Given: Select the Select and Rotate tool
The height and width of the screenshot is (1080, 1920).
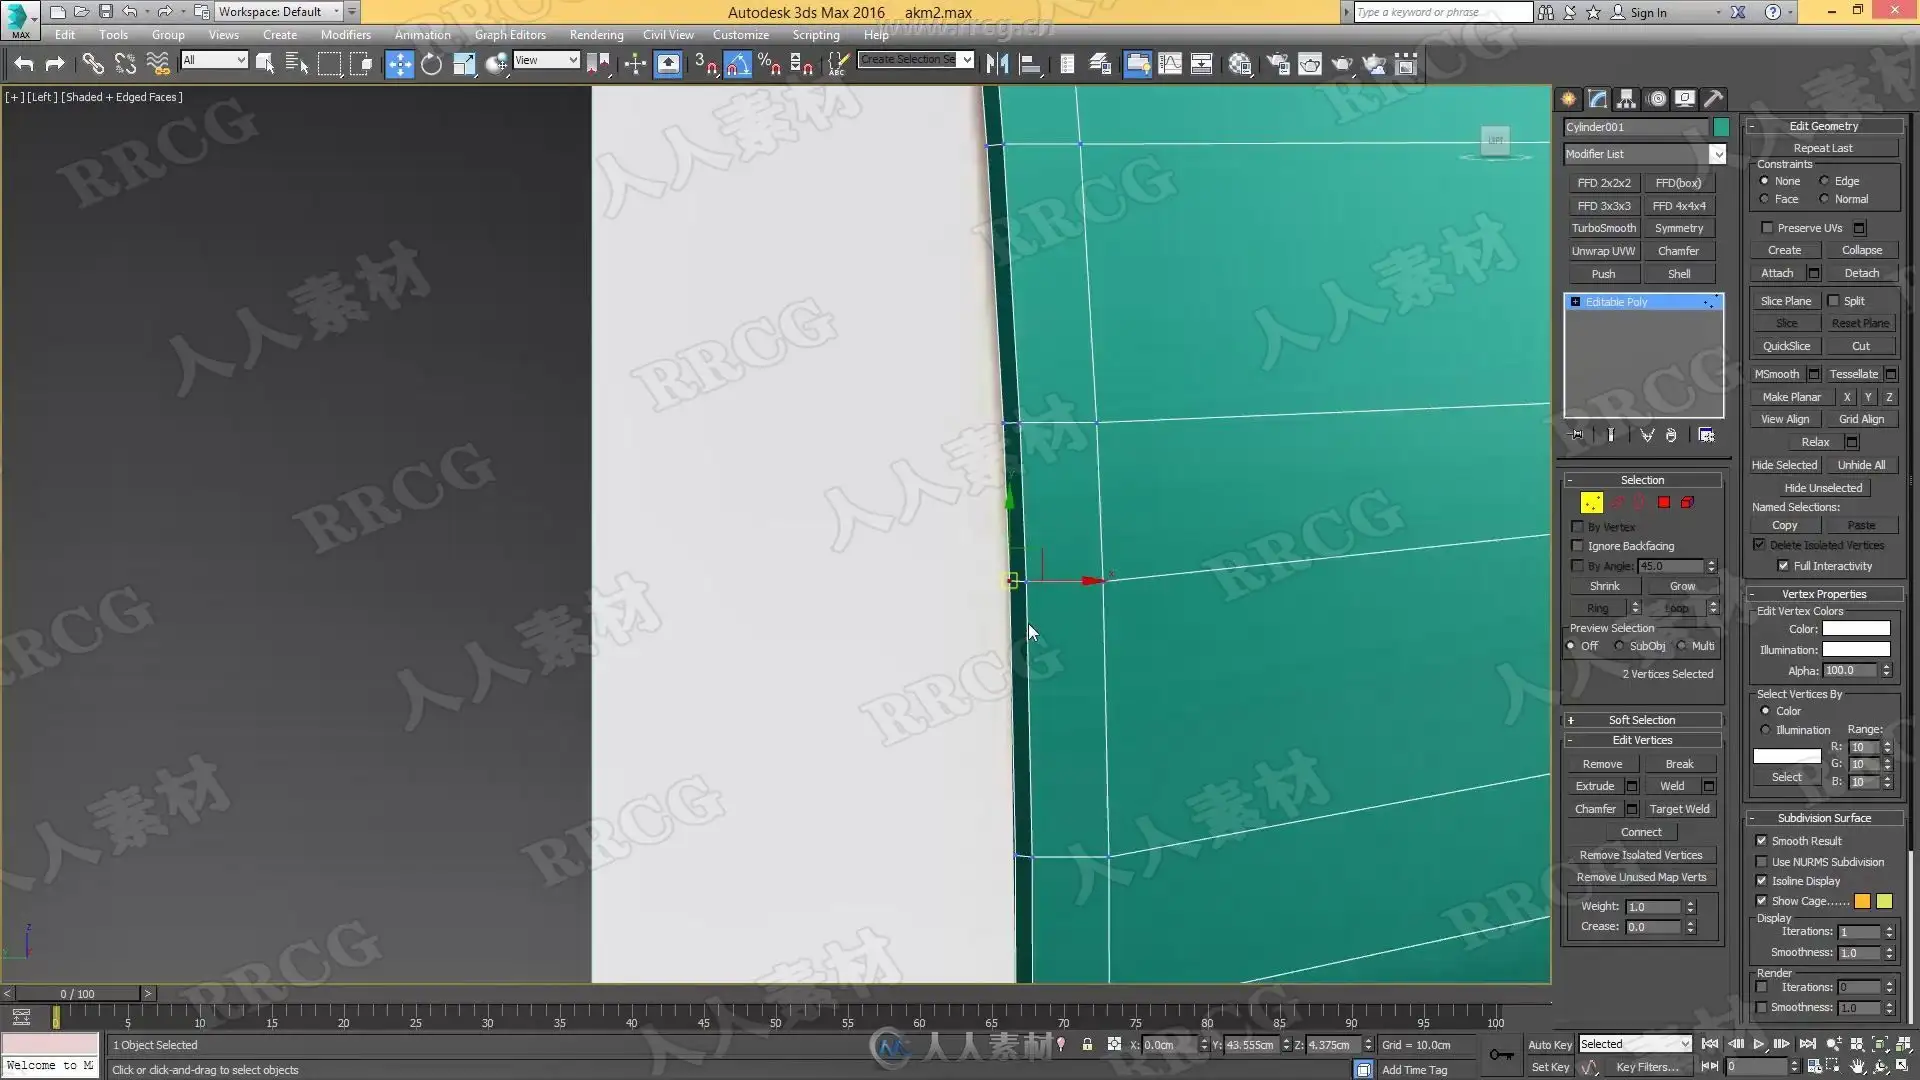Looking at the screenshot, I should 431,65.
